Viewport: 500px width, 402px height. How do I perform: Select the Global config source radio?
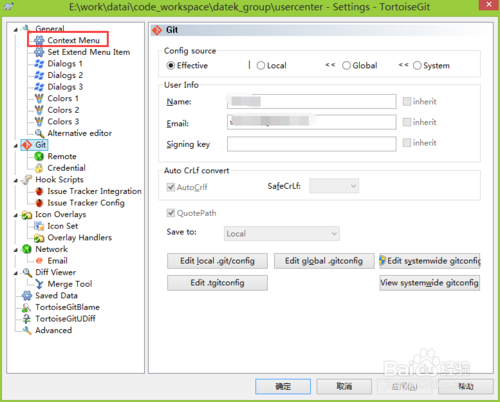coord(347,65)
